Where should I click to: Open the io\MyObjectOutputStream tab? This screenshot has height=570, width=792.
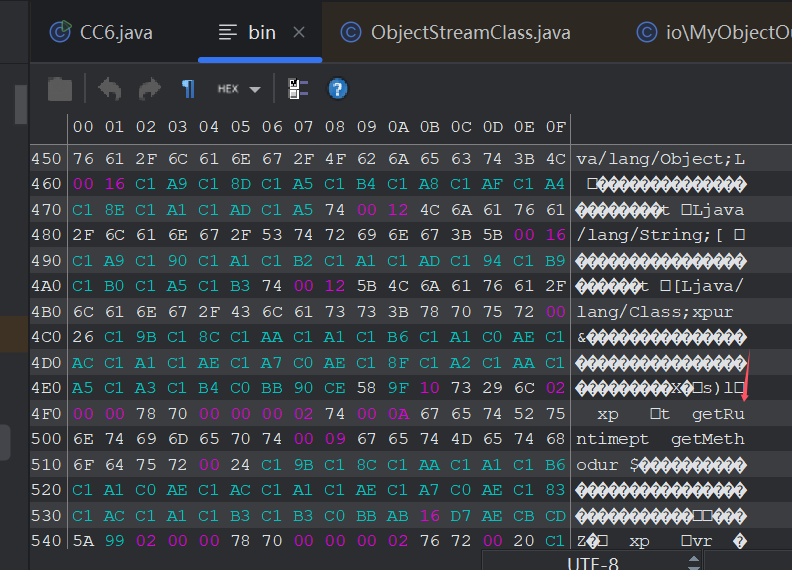713,32
